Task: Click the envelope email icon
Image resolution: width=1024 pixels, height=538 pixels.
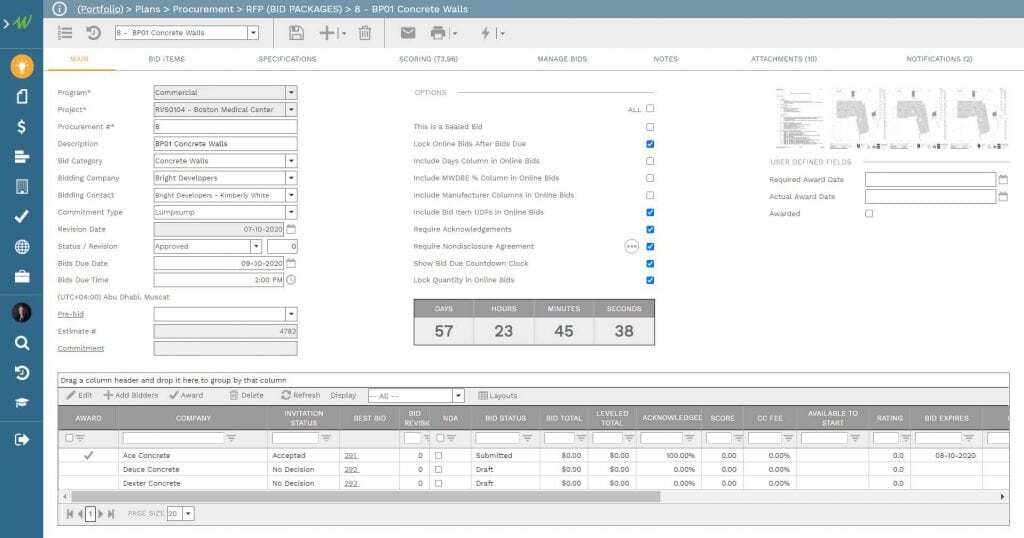Action: tap(408, 33)
